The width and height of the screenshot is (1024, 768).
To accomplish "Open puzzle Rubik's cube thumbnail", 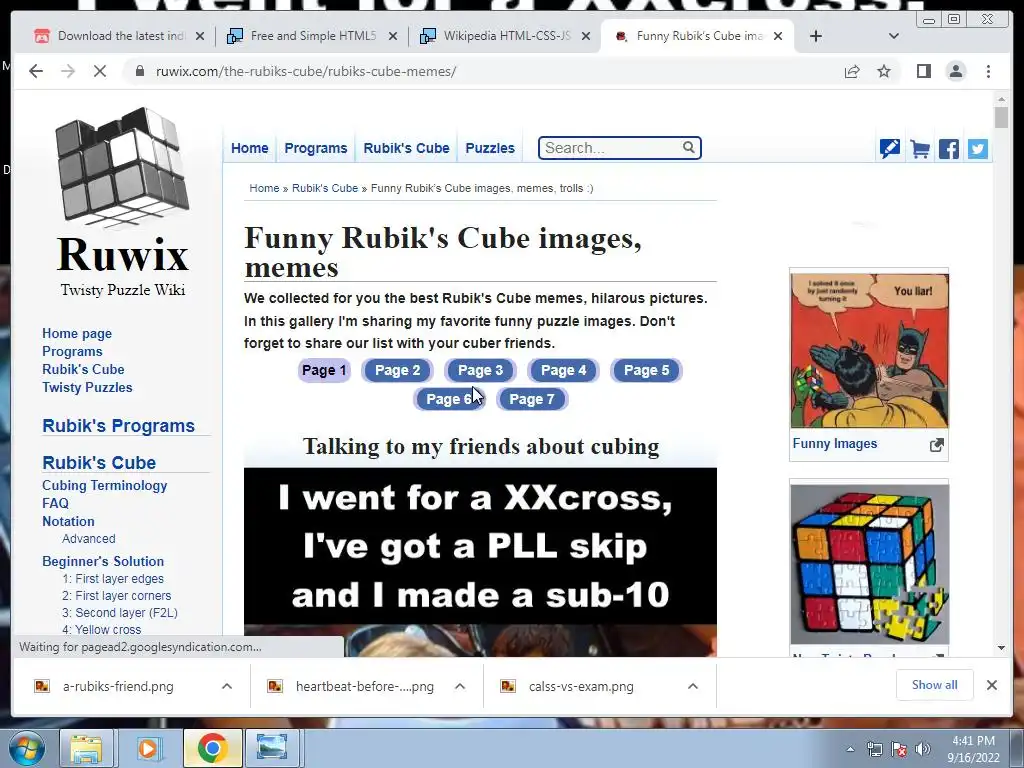I will point(869,564).
